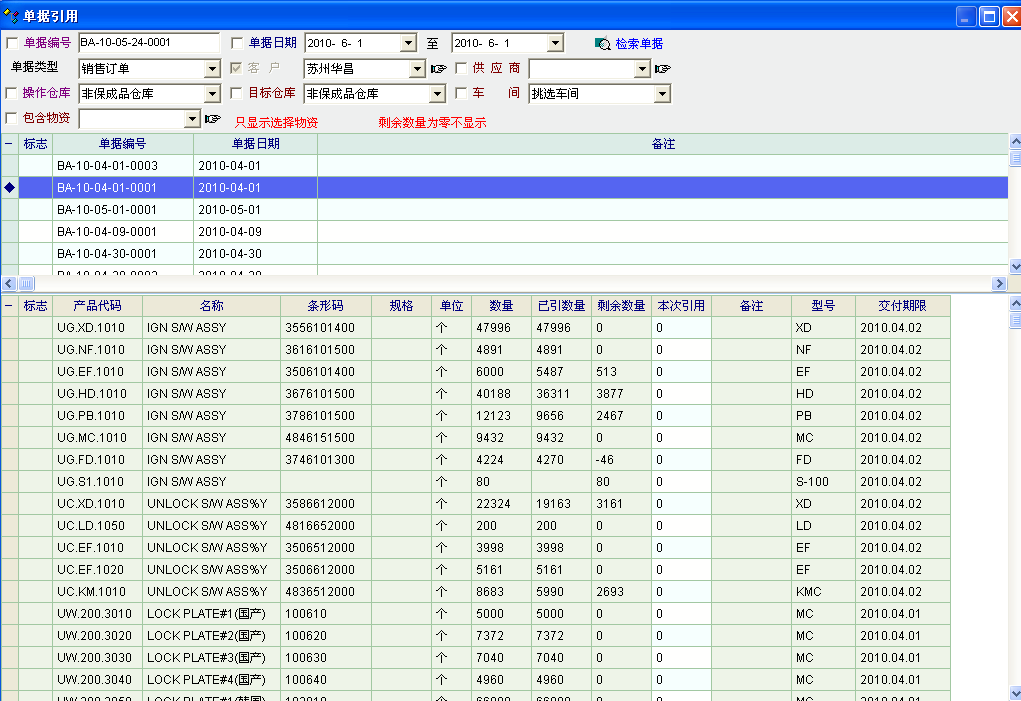Screen dimensions: 1021x701
Task: Click the upper grid horizontal scrollbar right arrow
Action: click(x=997, y=283)
